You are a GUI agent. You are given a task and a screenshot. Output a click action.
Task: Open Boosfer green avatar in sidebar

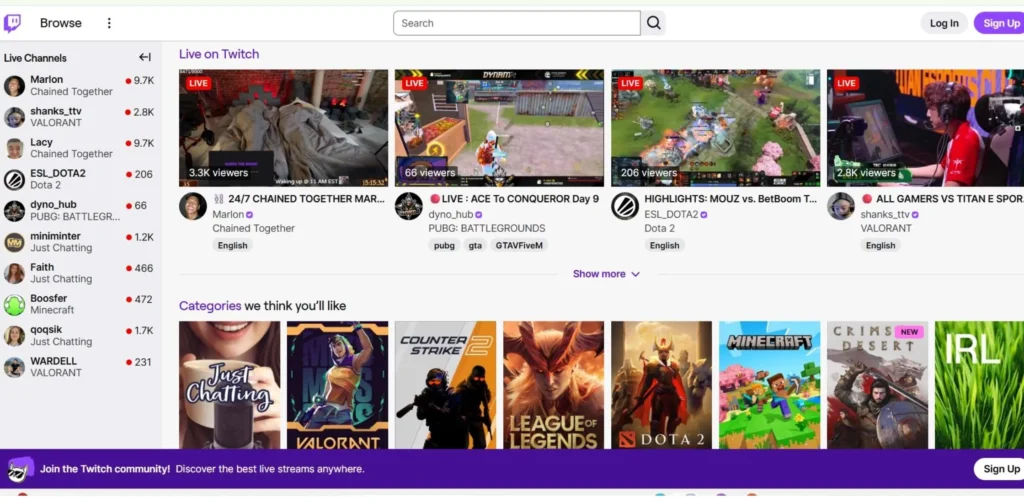[x=14, y=304]
